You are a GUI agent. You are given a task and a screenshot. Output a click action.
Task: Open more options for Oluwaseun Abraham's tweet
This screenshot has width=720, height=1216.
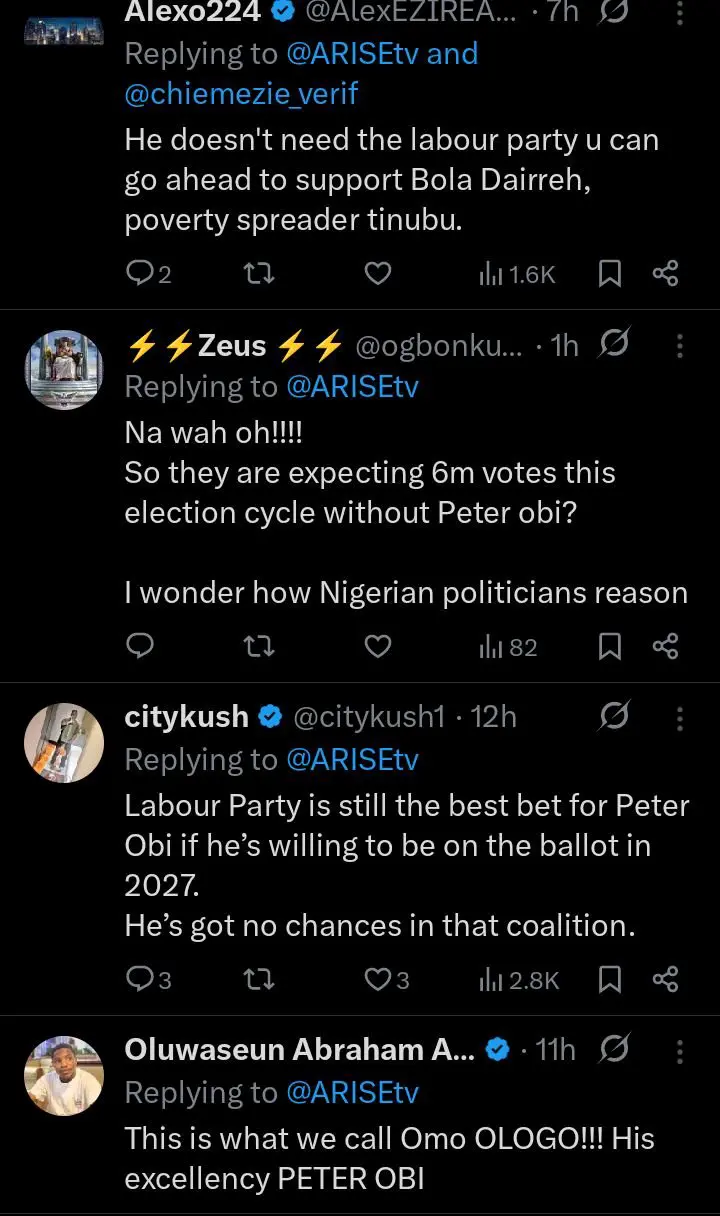point(680,1050)
